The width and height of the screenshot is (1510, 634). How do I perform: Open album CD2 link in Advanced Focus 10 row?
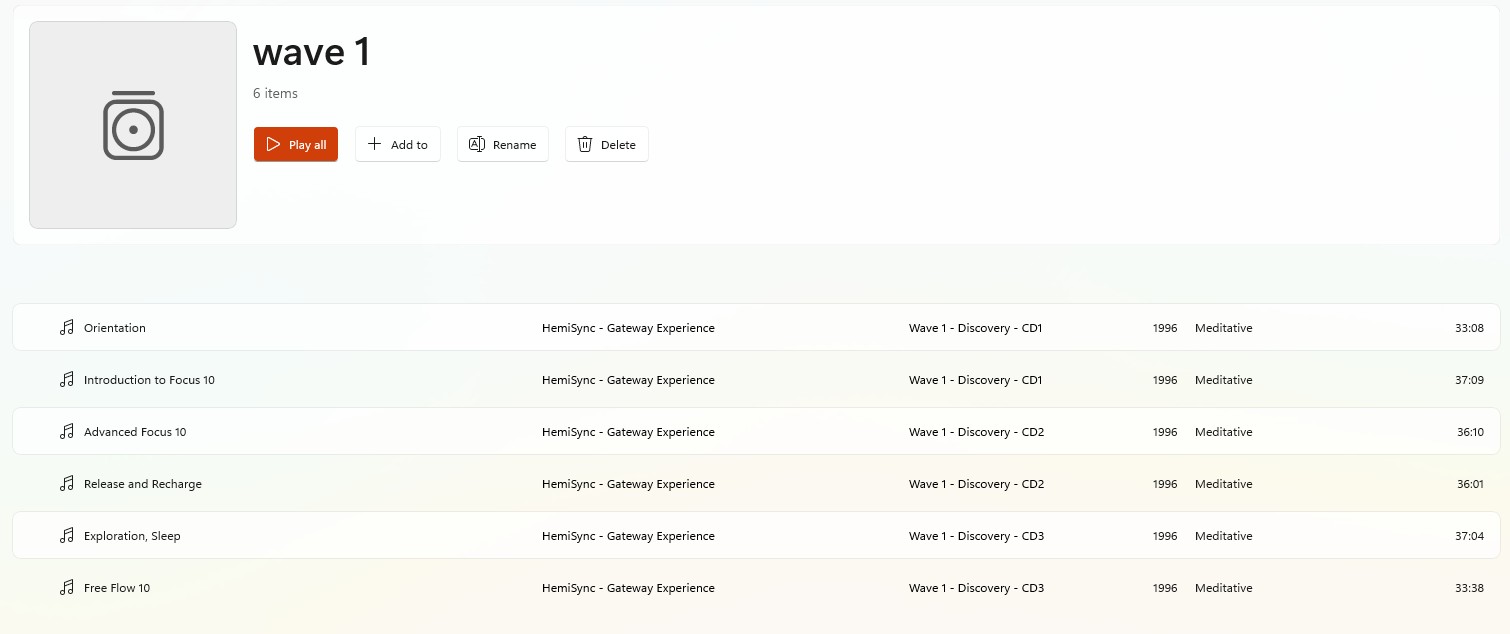pos(976,432)
